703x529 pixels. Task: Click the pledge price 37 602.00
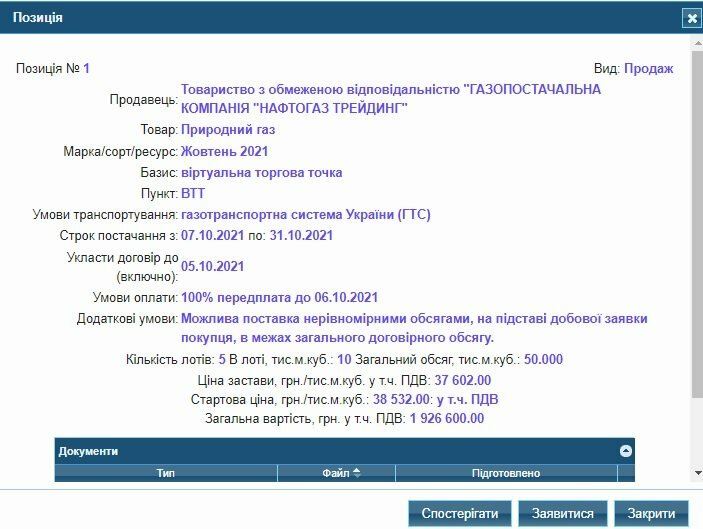463,380
